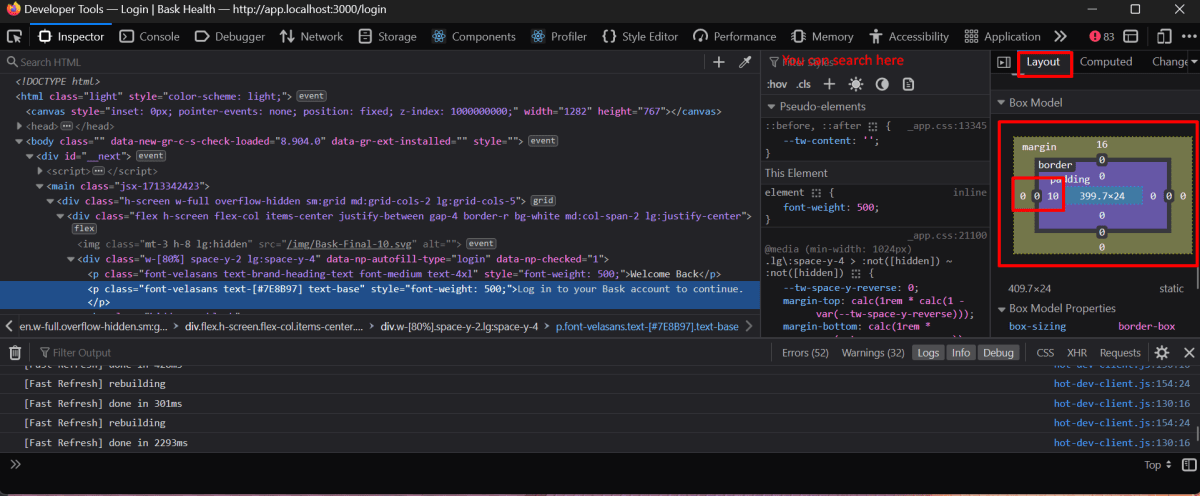Click the 399.7×24 content size box
1200x496 pixels.
coord(1102,196)
